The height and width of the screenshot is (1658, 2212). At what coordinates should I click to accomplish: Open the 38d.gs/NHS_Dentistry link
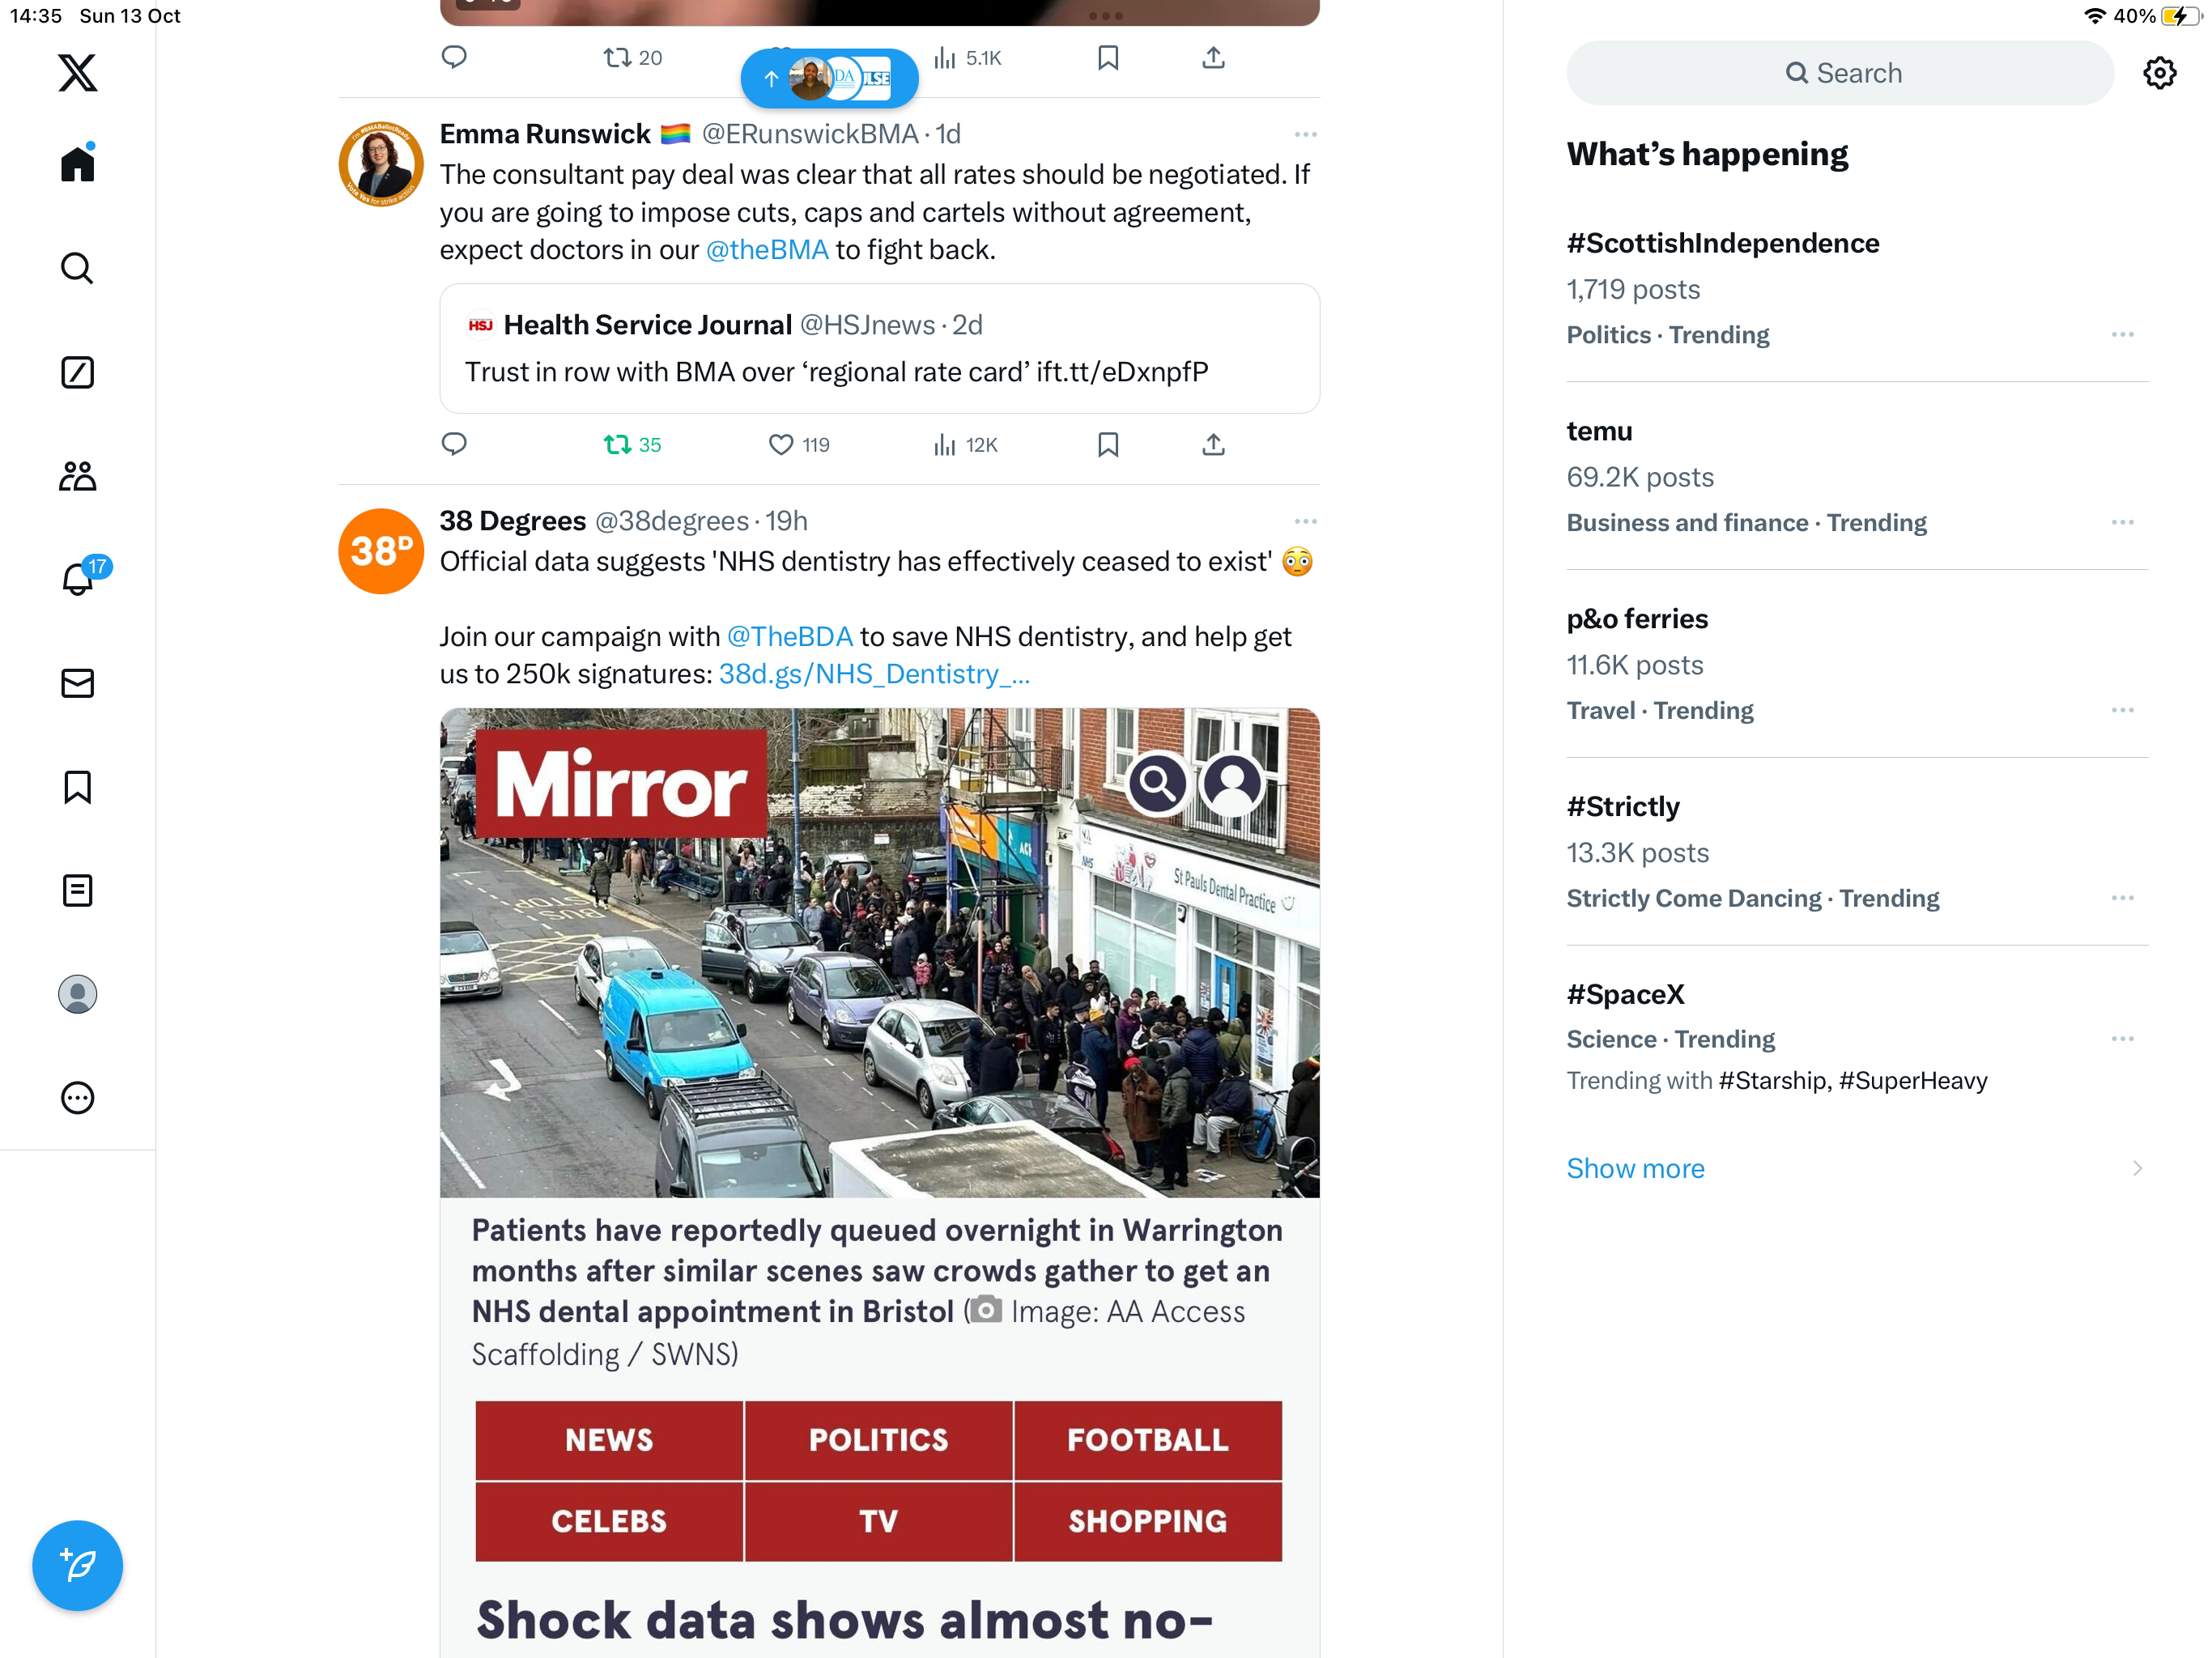click(x=874, y=674)
